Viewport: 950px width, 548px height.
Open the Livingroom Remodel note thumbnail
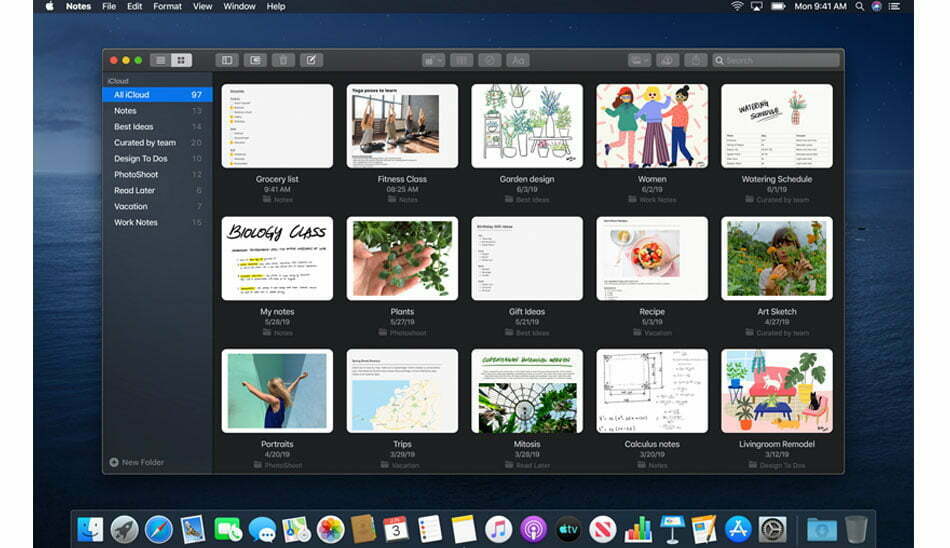coord(777,391)
